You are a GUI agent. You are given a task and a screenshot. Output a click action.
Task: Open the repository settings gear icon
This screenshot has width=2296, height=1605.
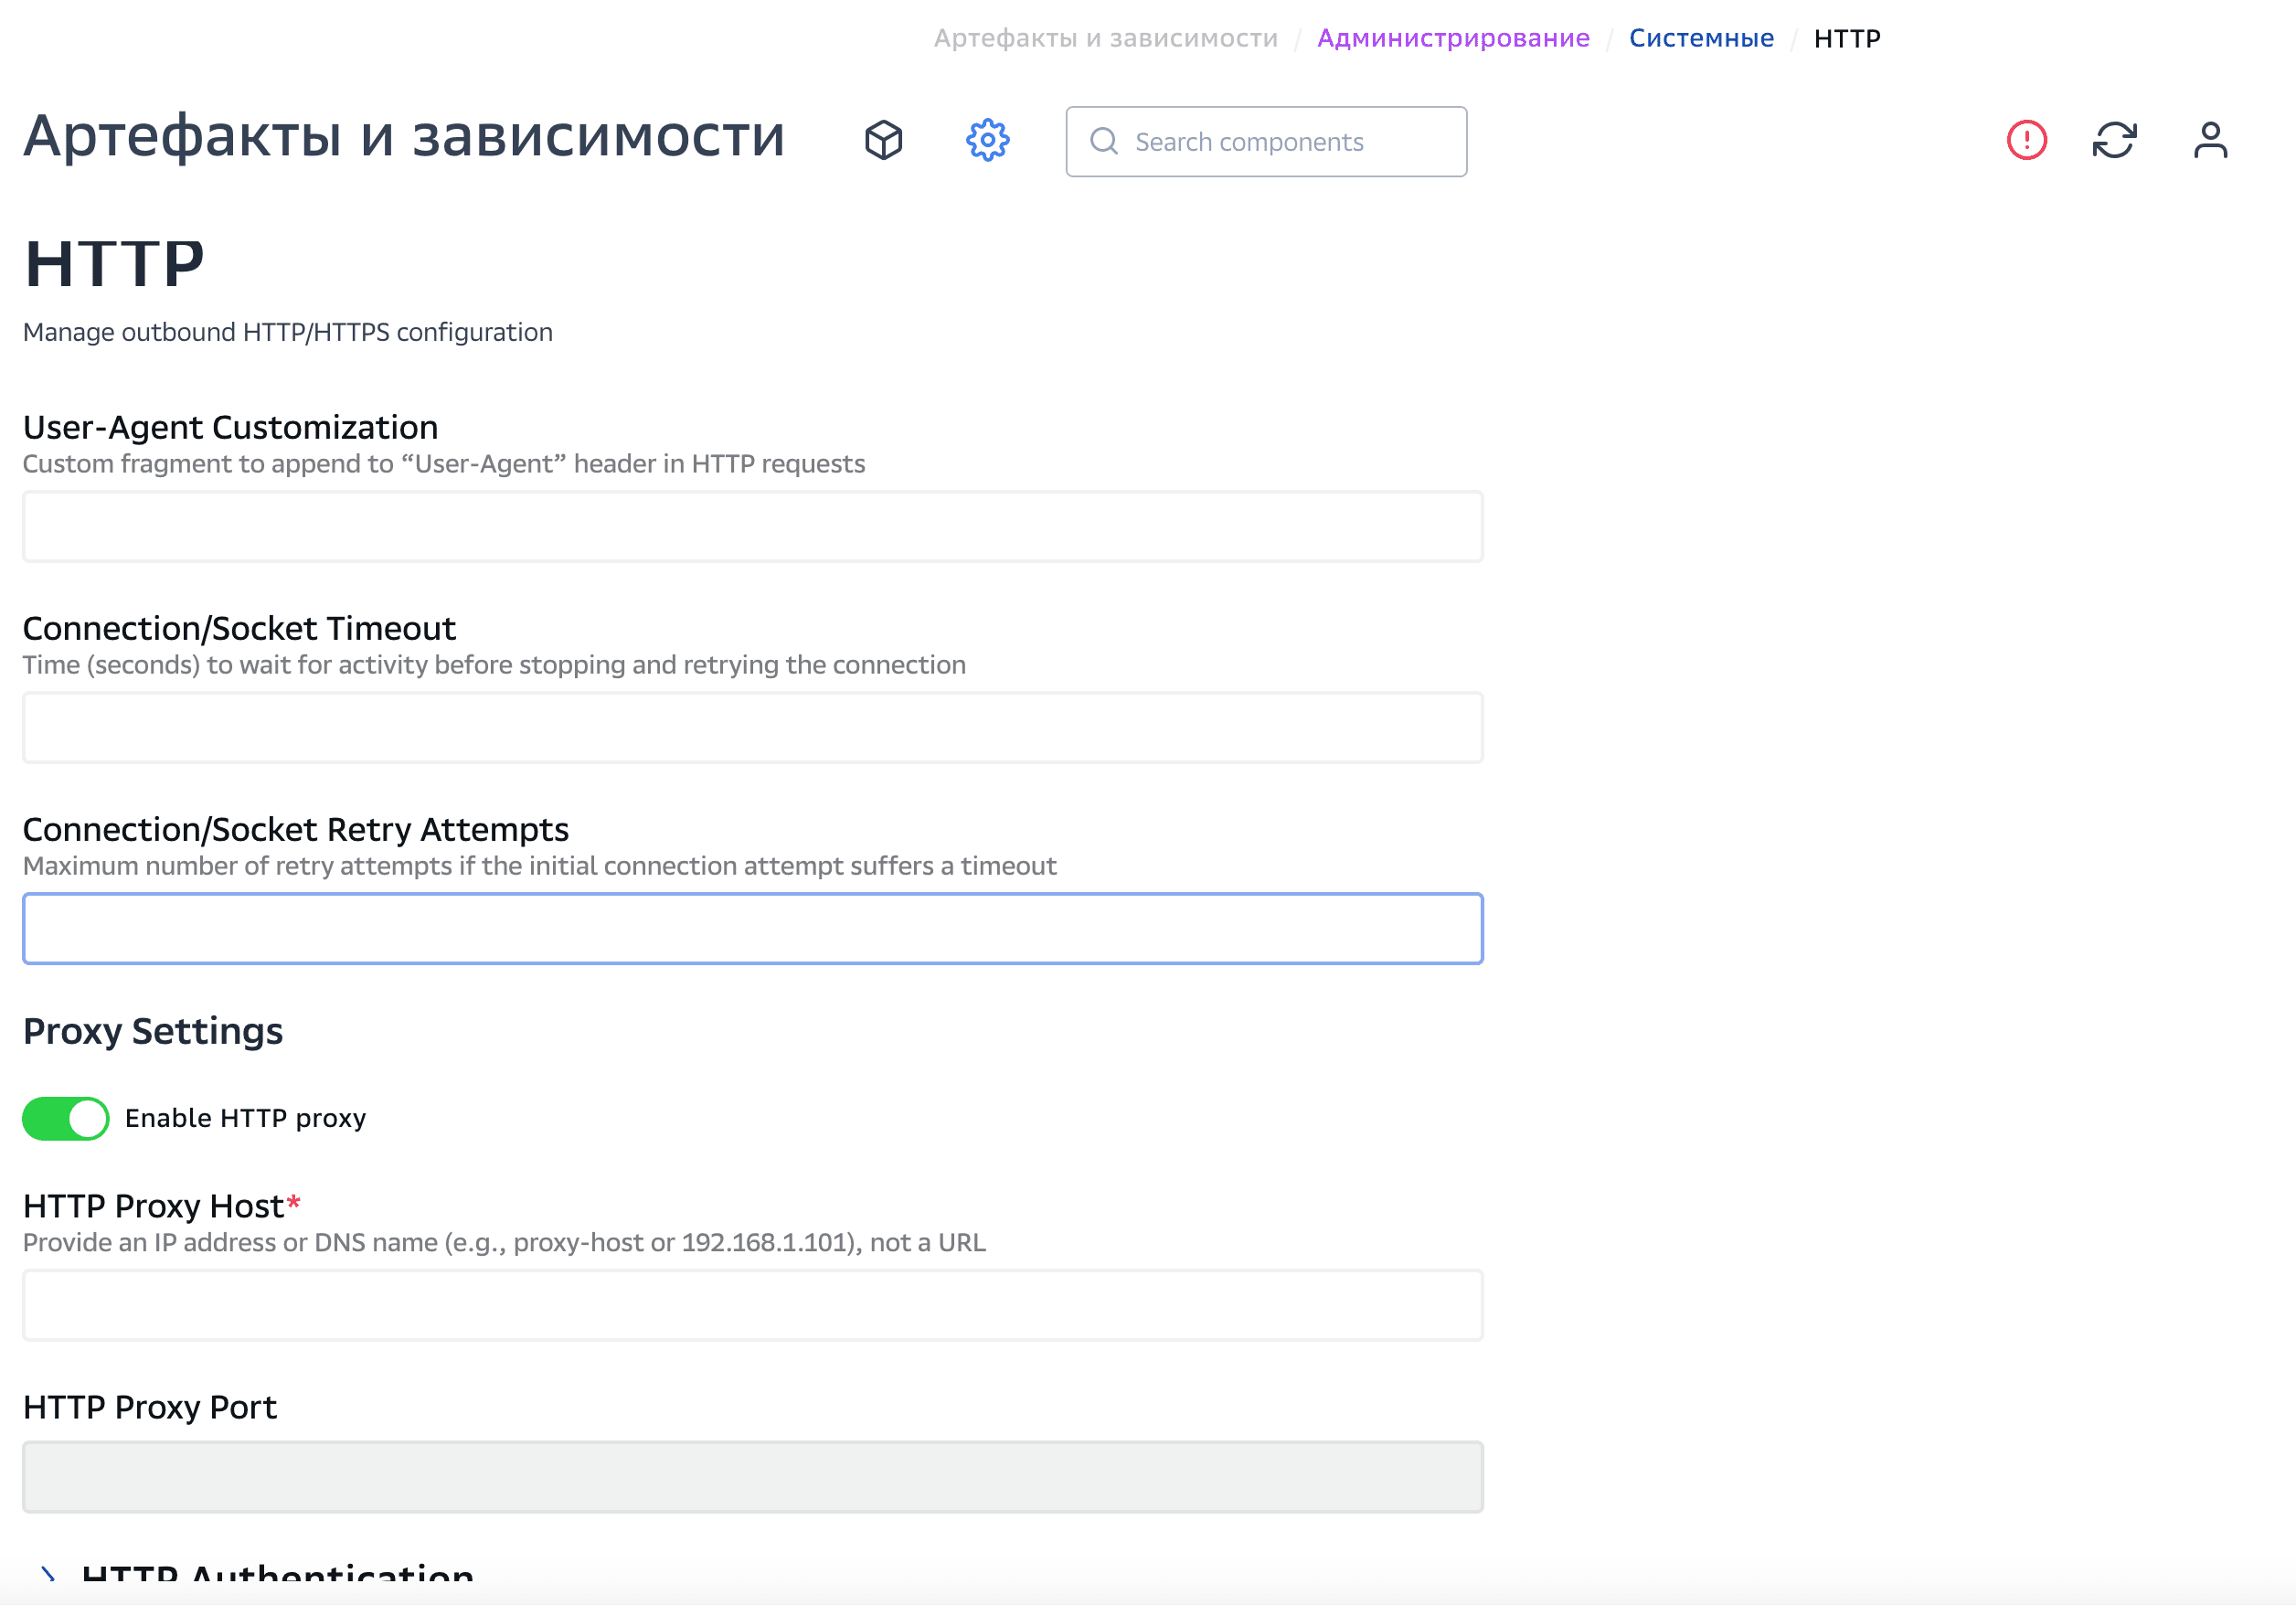click(x=986, y=141)
